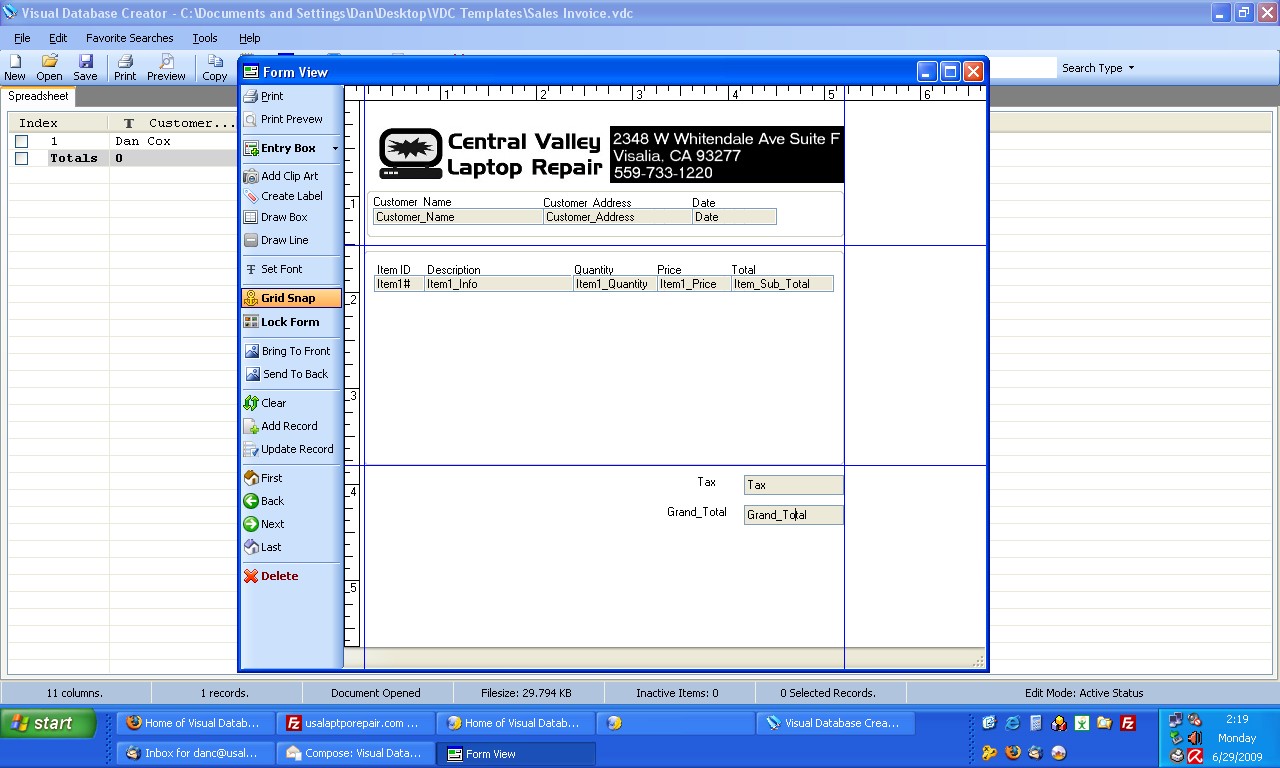Click the Form View taskbar button
Viewport: 1280px width, 768px height.
(x=518, y=753)
